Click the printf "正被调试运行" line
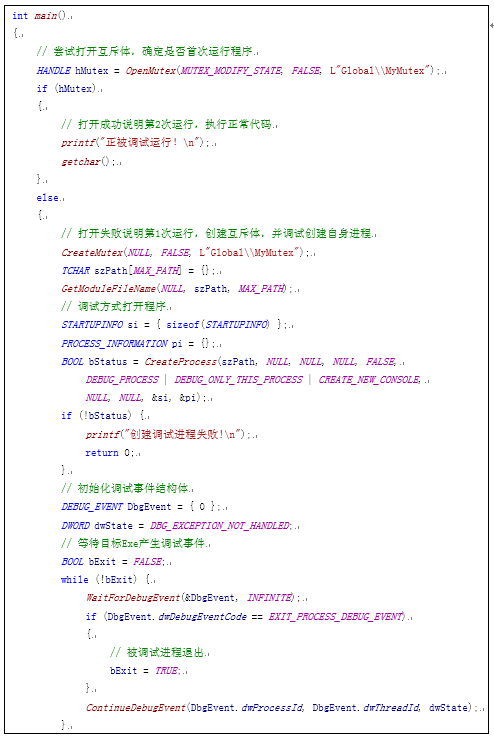The image size is (494, 739). pos(135,142)
